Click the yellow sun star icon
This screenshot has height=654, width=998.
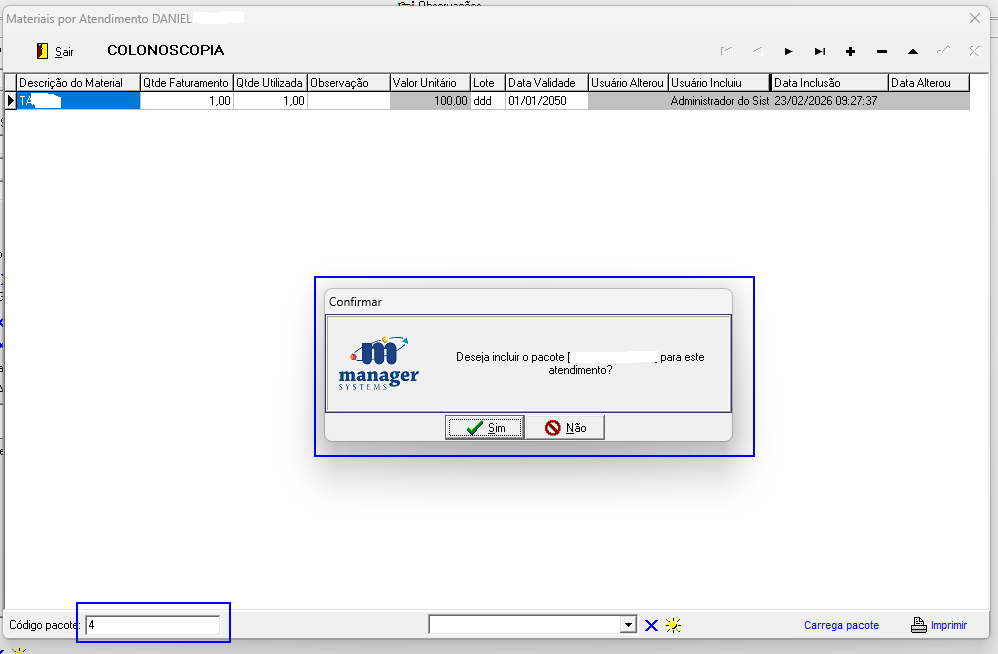(673, 625)
